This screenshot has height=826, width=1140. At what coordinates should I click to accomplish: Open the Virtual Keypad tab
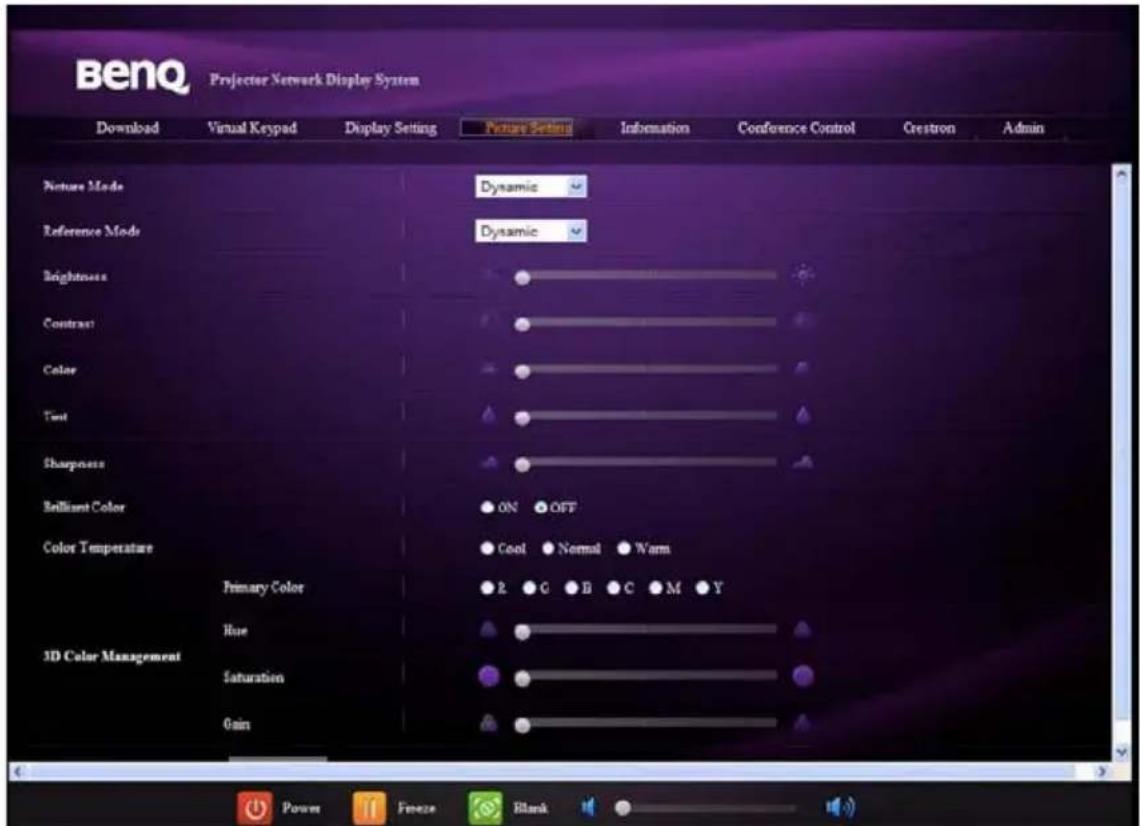click(252, 128)
